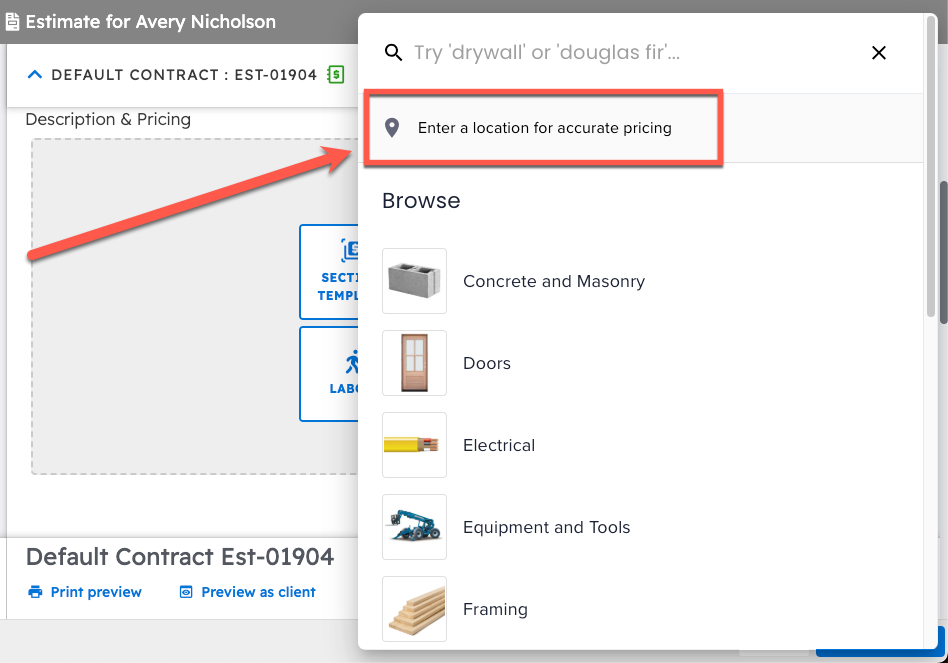948x663 pixels.
Task: Click the location pin icon
Action: click(392, 128)
